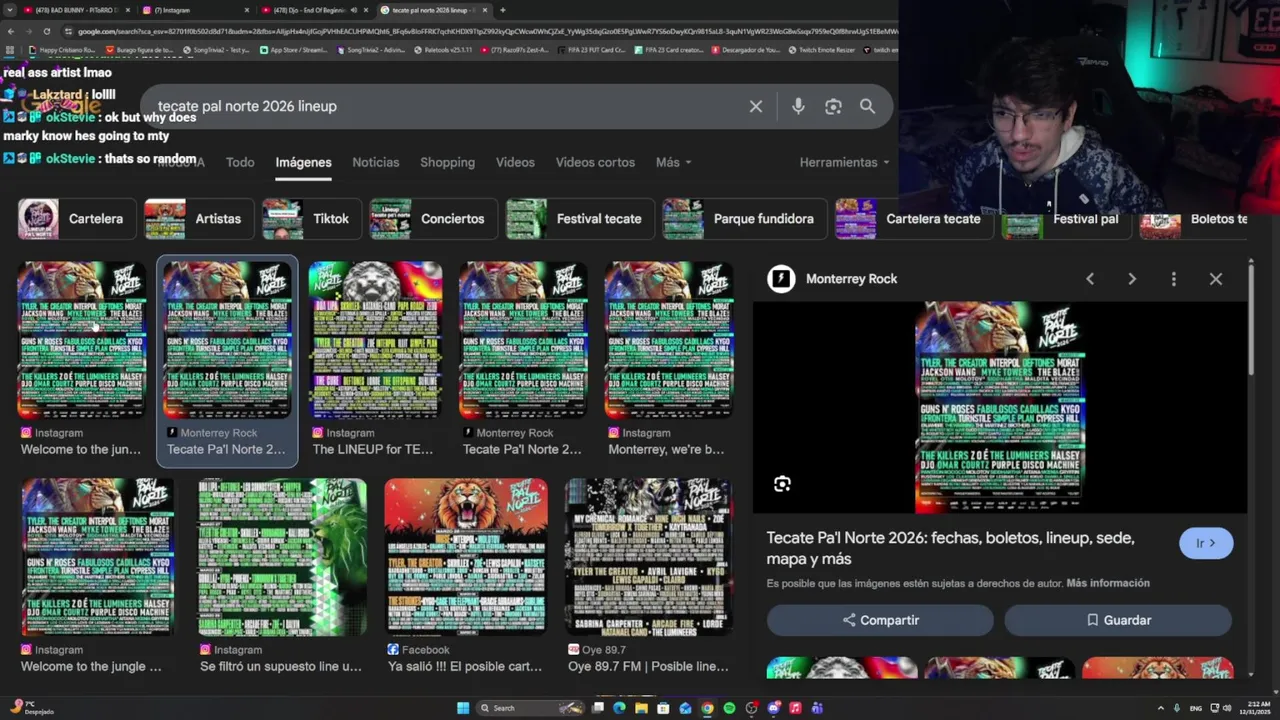Open the Más información link
Viewport: 1280px width, 720px height.
coord(1108,583)
